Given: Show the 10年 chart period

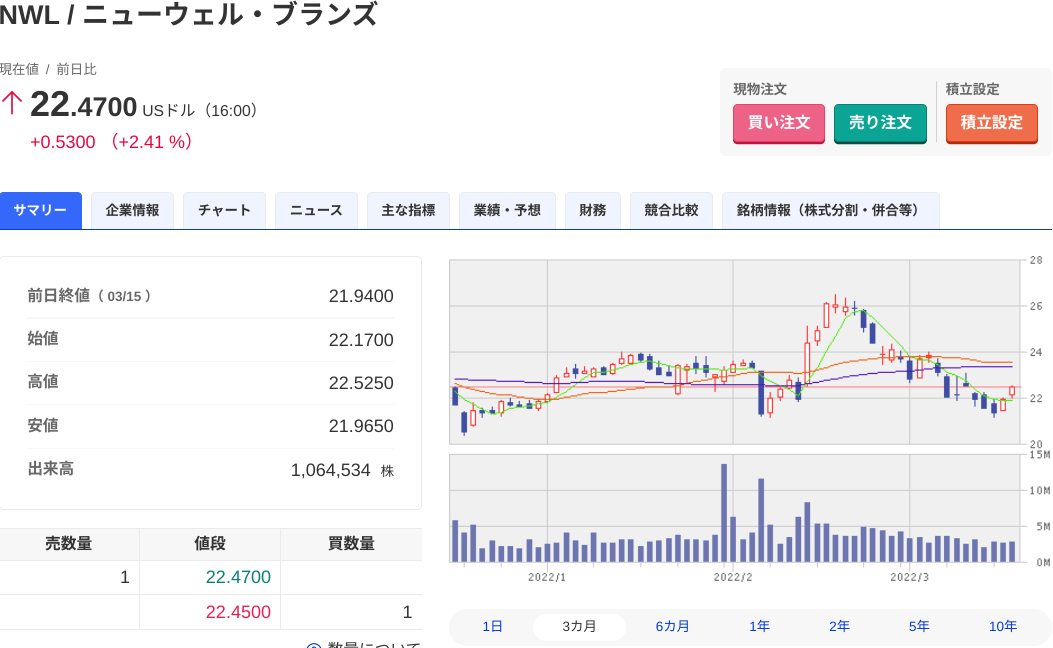Looking at the screenshot, I should (x=1003, y=627).
